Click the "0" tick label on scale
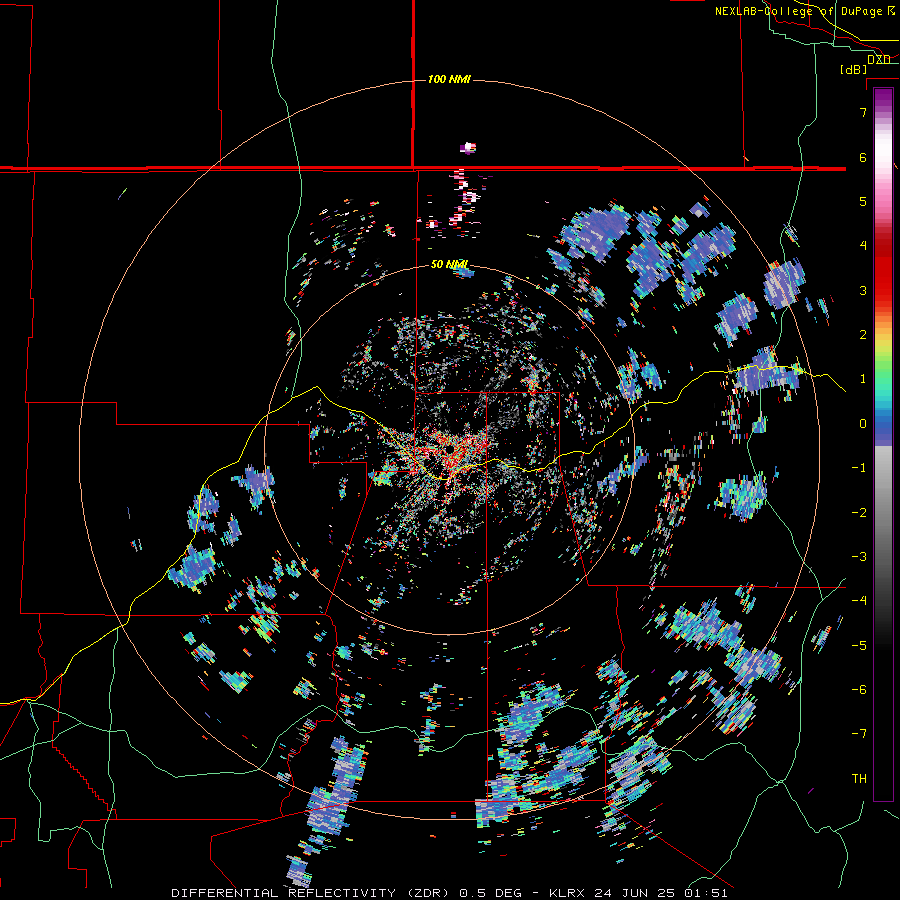This screenshot has height=900, width=900. pyautogui.click(x=863, y=424)
